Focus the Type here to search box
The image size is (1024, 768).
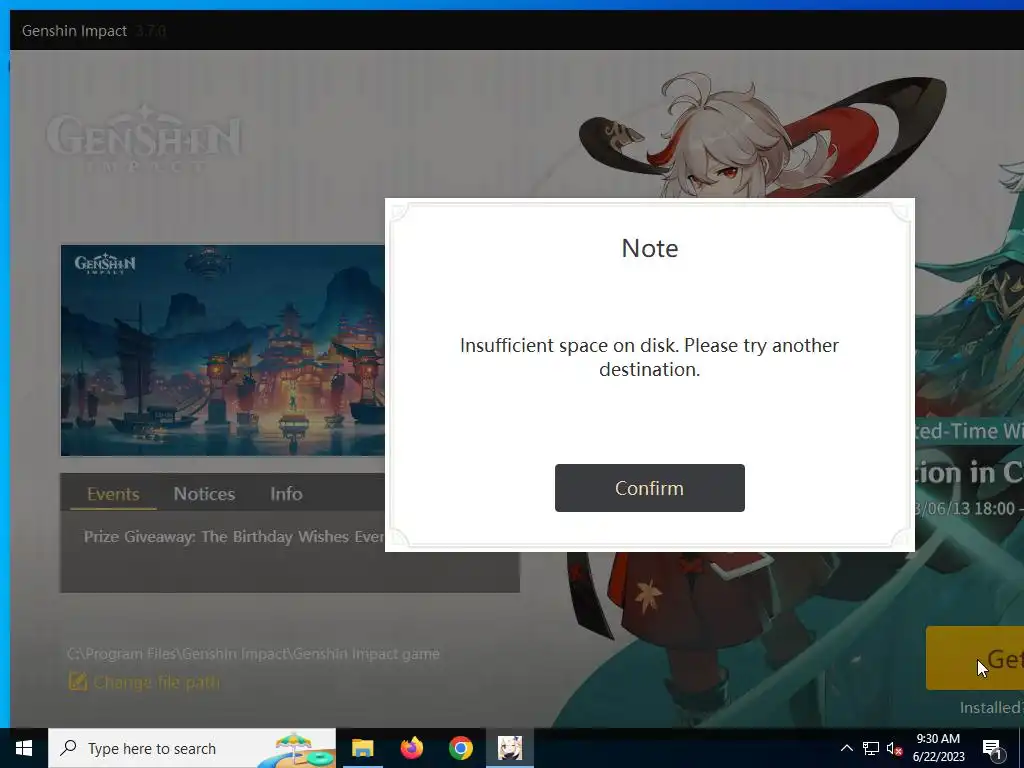[x=192, y=748]
